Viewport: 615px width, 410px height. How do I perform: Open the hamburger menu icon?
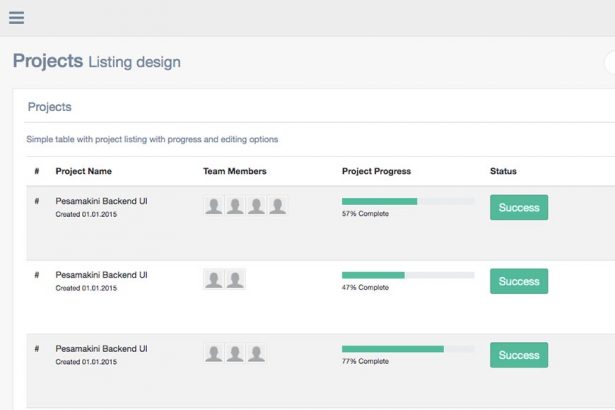16,17
